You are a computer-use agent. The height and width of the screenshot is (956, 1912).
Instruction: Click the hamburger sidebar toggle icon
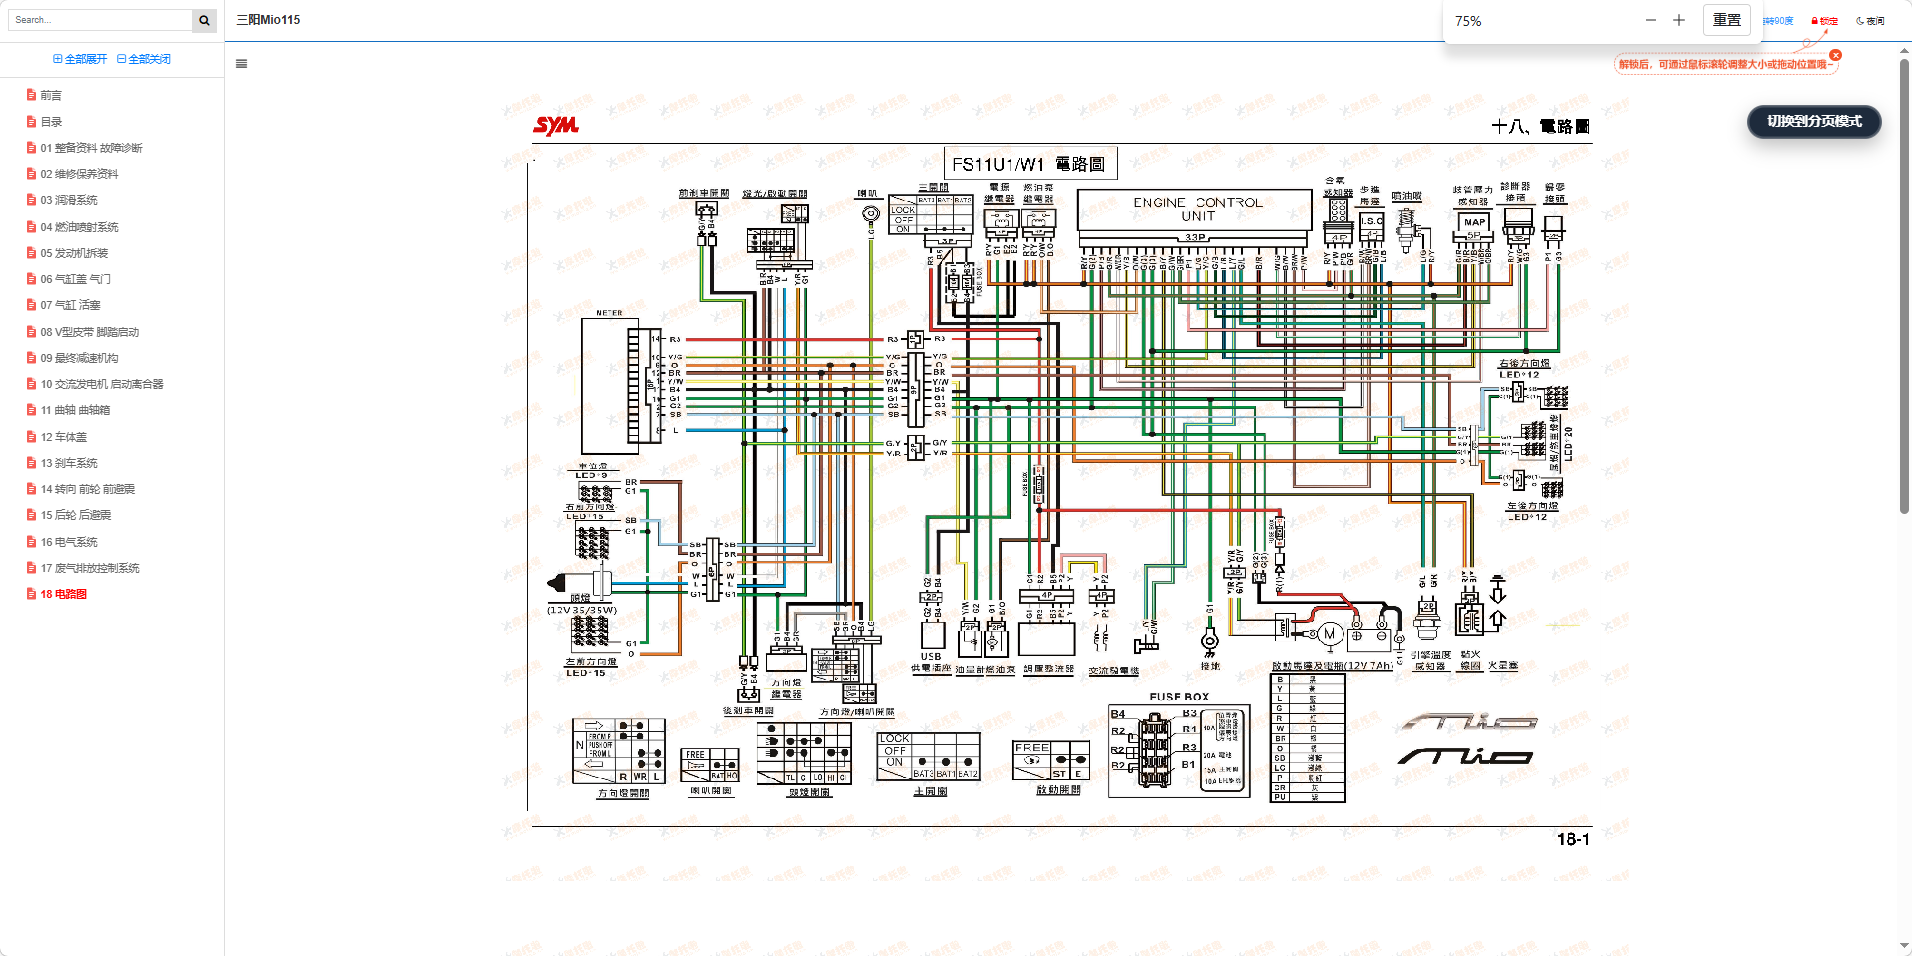pyautogui.click(x=241, y=64)
